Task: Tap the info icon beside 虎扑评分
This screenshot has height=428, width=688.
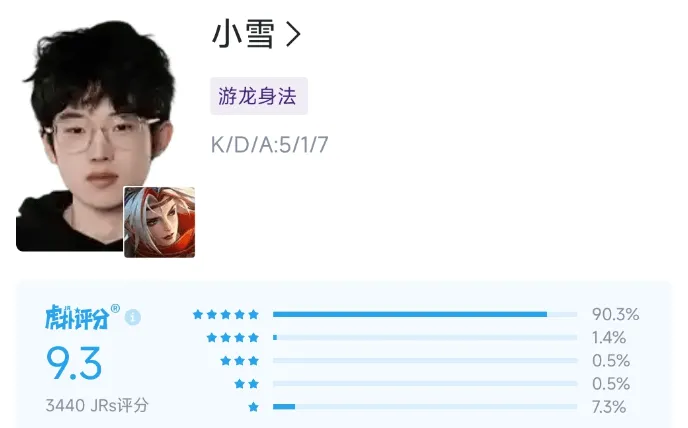Action: pos(133,317)
